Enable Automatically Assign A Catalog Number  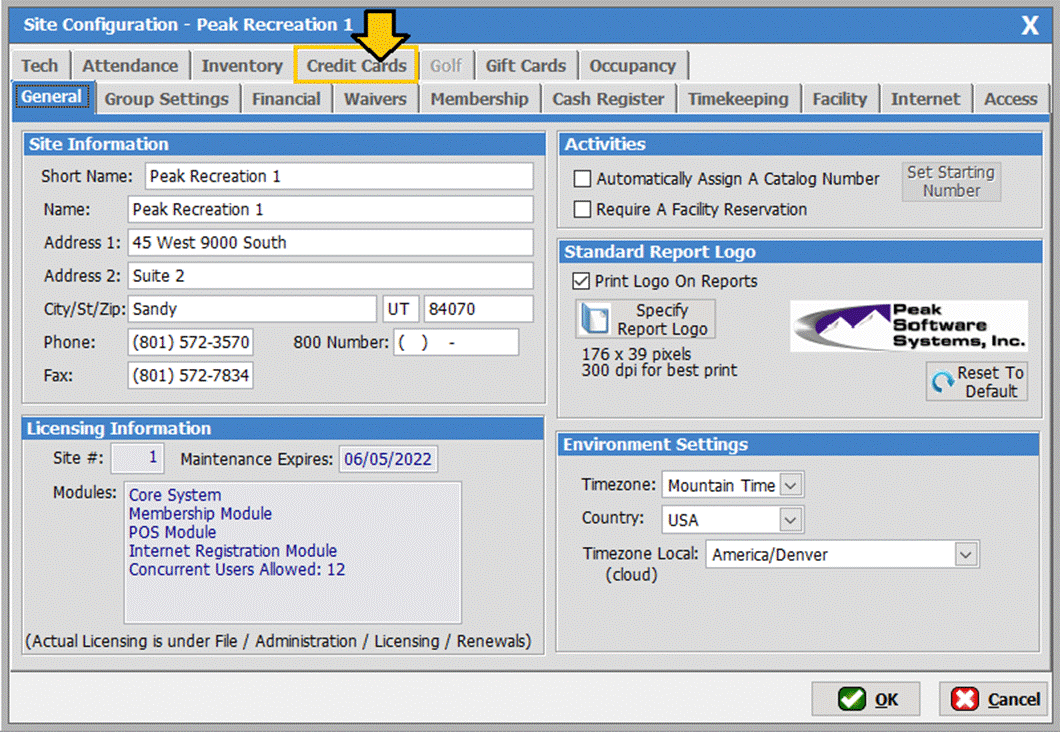point(582,179)
